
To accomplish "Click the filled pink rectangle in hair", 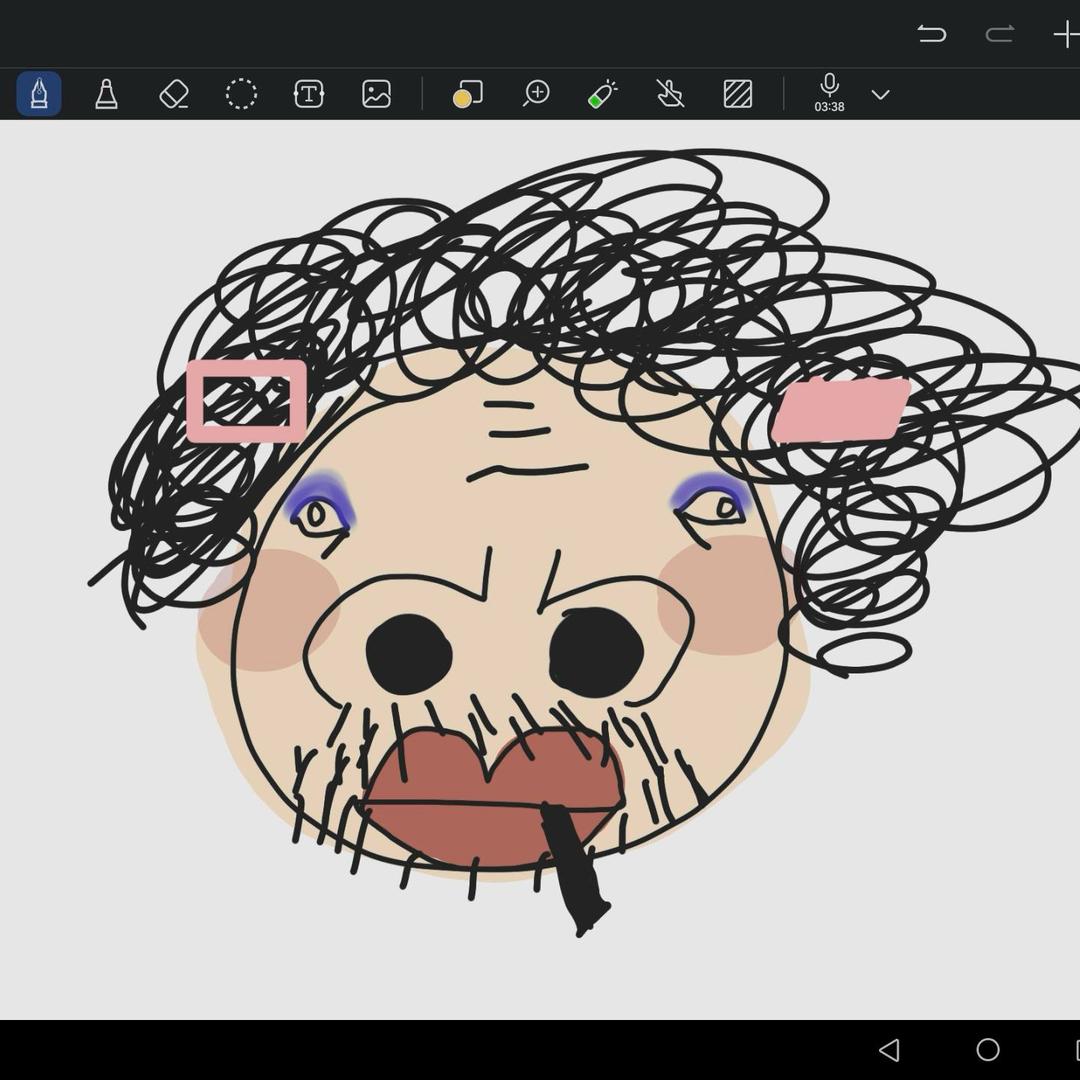I will point(840,409).
